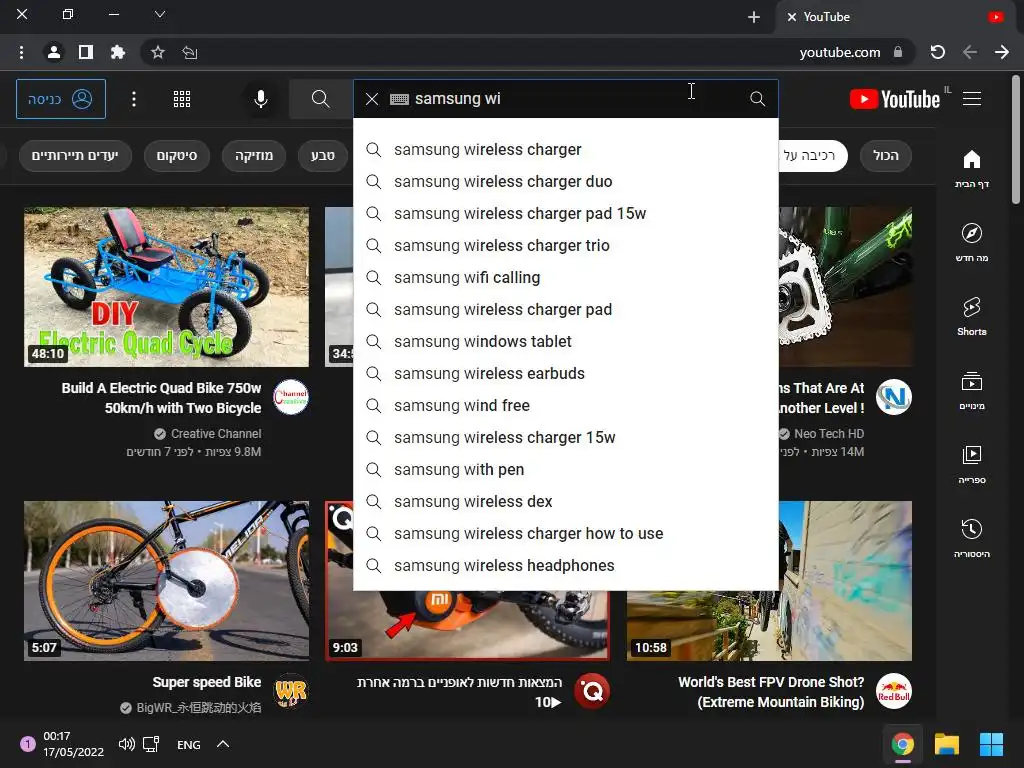
Task: Select the מוזיקה filter chip
Action: 253,155
